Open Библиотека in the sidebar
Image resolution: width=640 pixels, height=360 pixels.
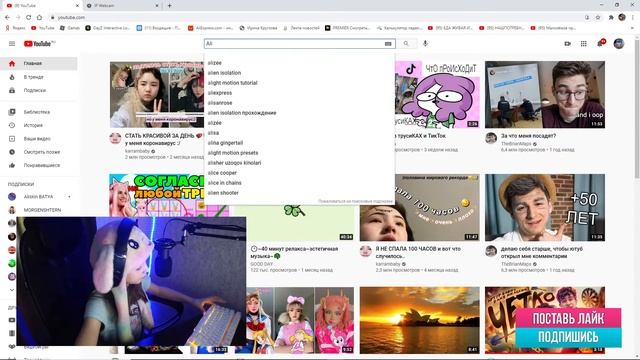(39, 112)
